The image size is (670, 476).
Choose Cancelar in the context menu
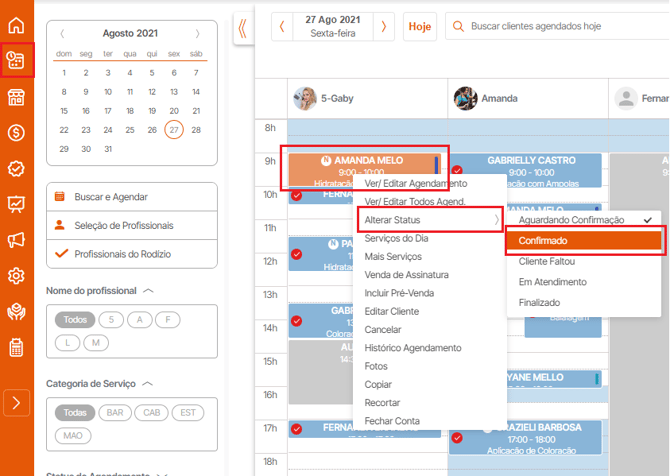coord(383,329)
